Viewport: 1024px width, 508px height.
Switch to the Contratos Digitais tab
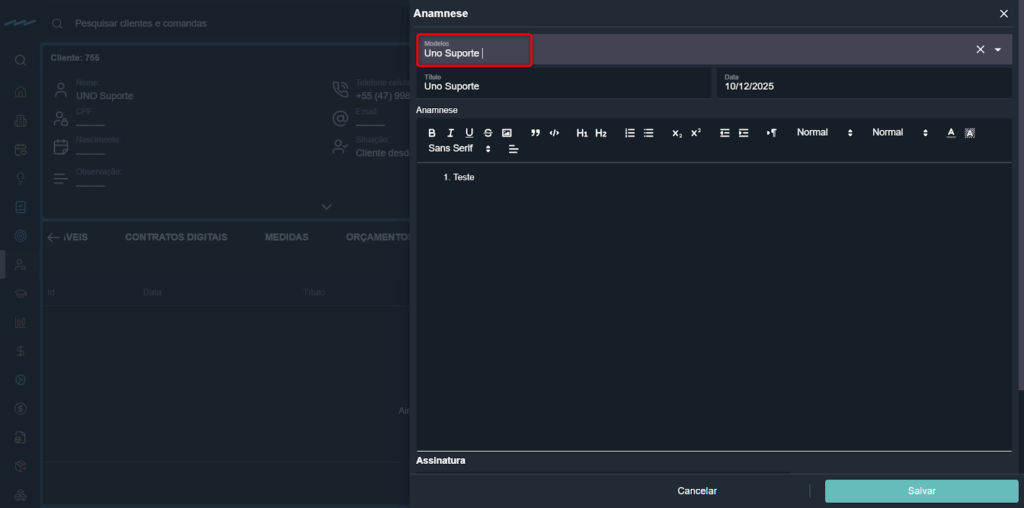(x=176, y=237)
